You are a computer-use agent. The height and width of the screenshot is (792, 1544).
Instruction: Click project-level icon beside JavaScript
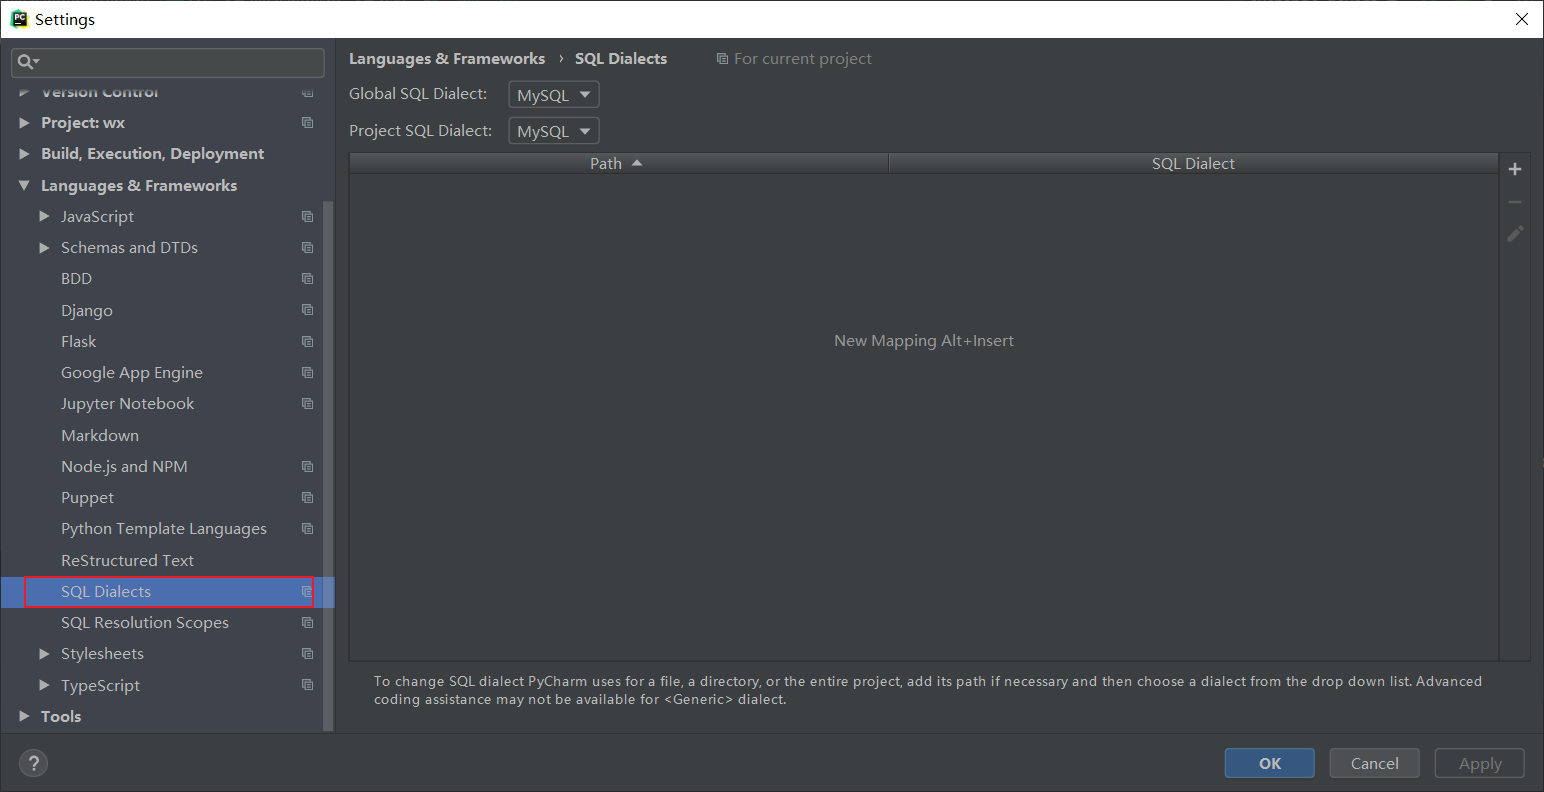[x=308, y=217]
